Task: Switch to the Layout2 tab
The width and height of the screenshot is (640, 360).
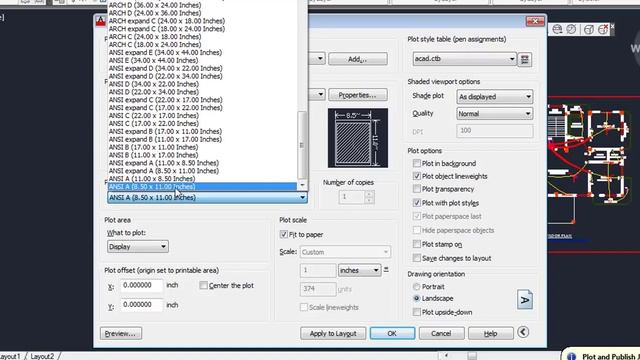Action: tap(42, 356)
